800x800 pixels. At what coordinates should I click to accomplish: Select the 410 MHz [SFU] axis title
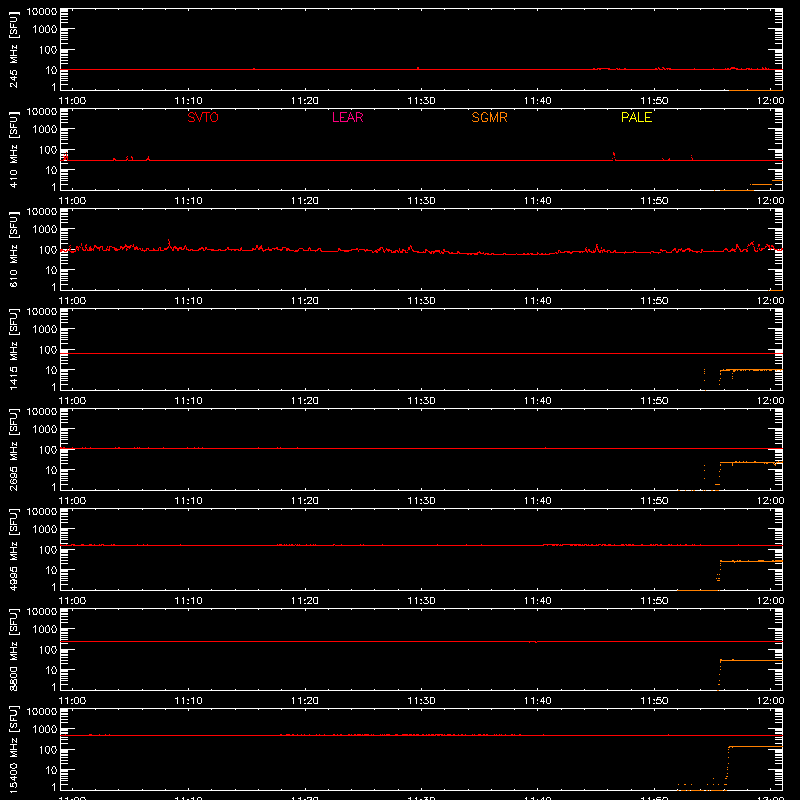tap(14, 149)
